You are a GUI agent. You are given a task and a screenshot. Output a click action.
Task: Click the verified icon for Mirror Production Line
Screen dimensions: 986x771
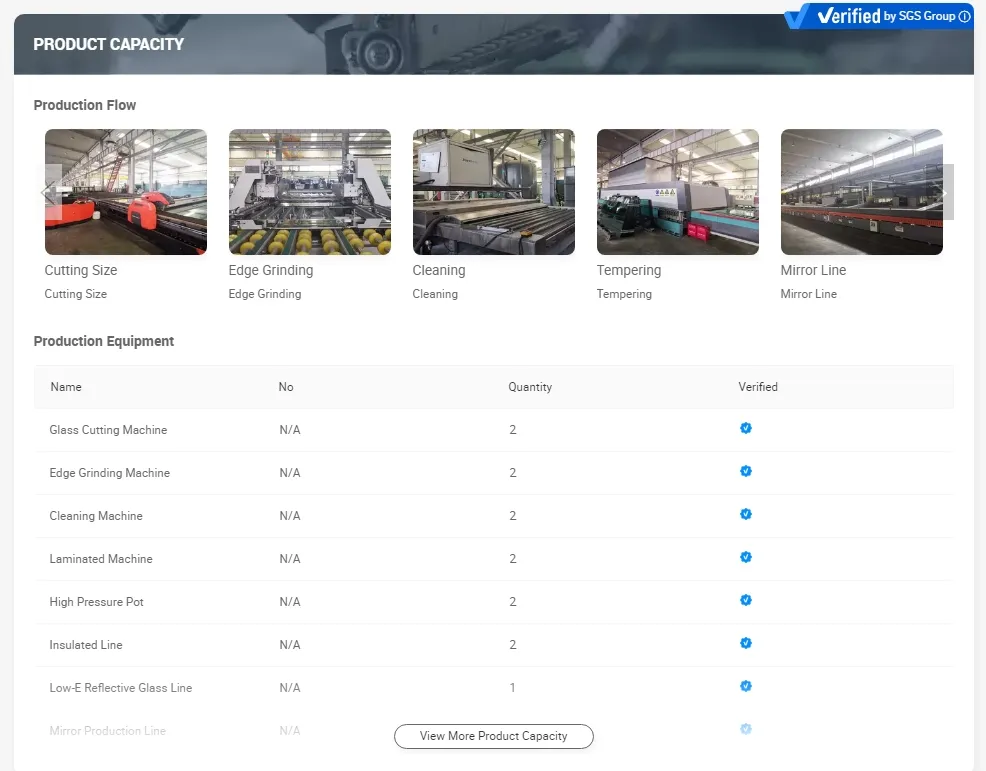coord(746,729)
